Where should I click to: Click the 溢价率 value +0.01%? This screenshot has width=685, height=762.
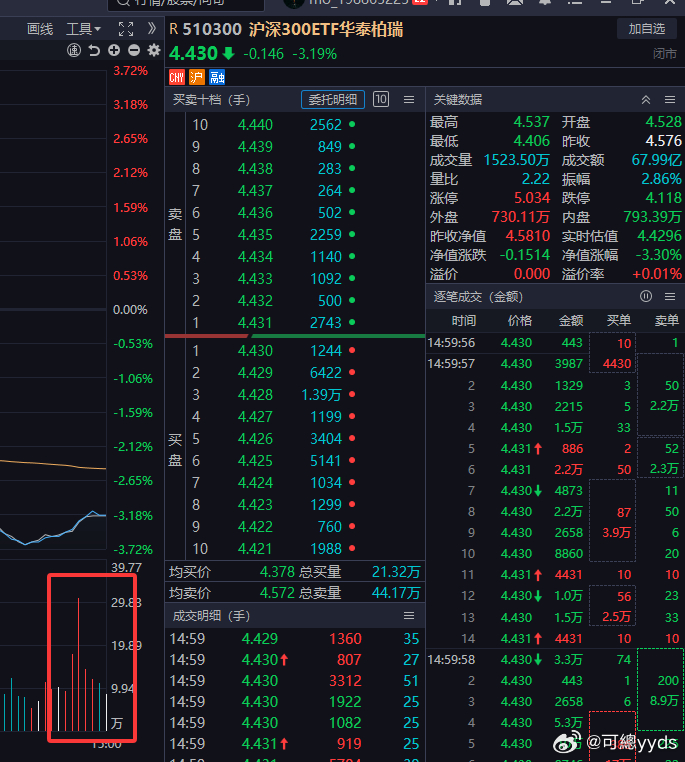657,274
